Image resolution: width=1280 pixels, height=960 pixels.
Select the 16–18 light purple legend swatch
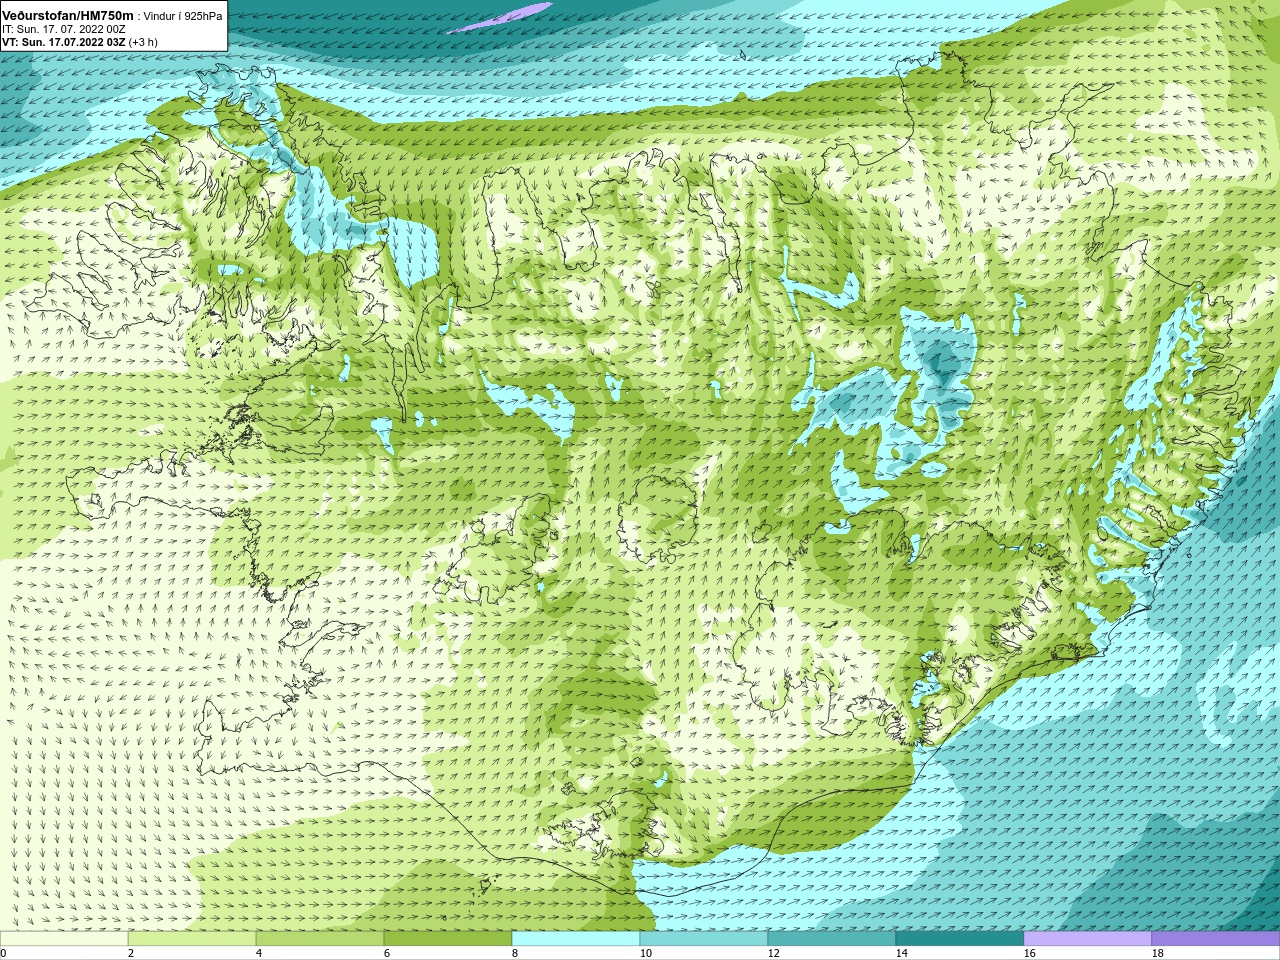(x=1088, y=938)
